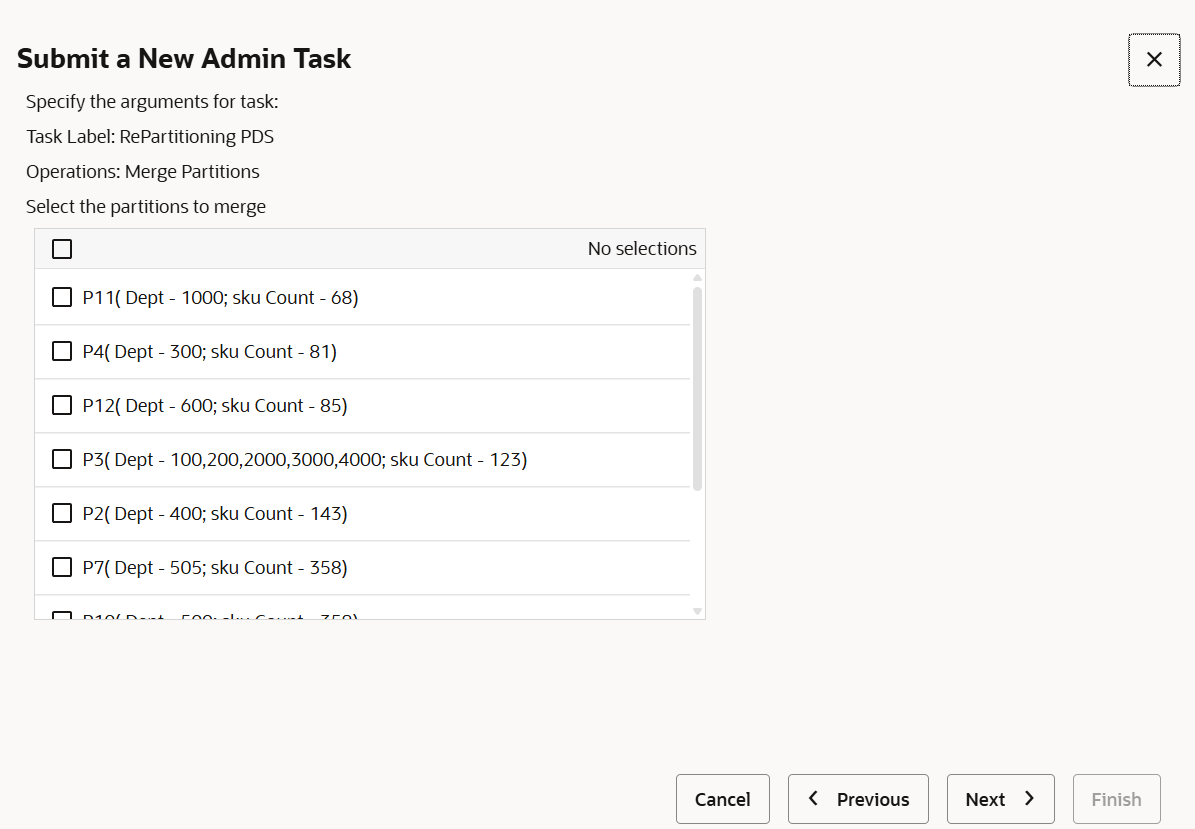Viewport: 1195px width, 829px height.
Task: Click the Finish button
Action: (x=1116, y=799)
